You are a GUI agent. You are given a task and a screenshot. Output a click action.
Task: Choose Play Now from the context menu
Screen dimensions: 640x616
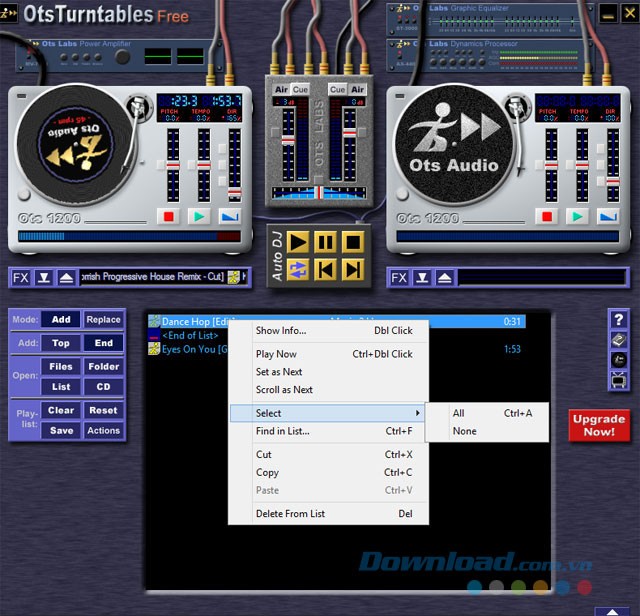tap(276, 354)
